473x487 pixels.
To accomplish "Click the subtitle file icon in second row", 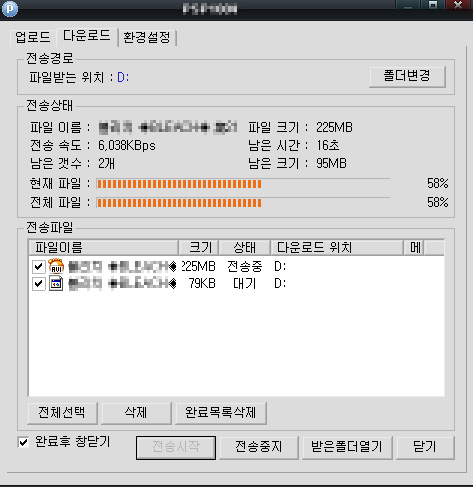I will [56, 284].
